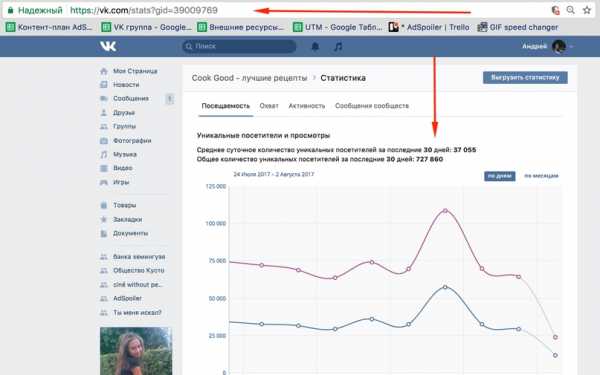Open the profile photo thumbnail in sidebar

(136, 351)
